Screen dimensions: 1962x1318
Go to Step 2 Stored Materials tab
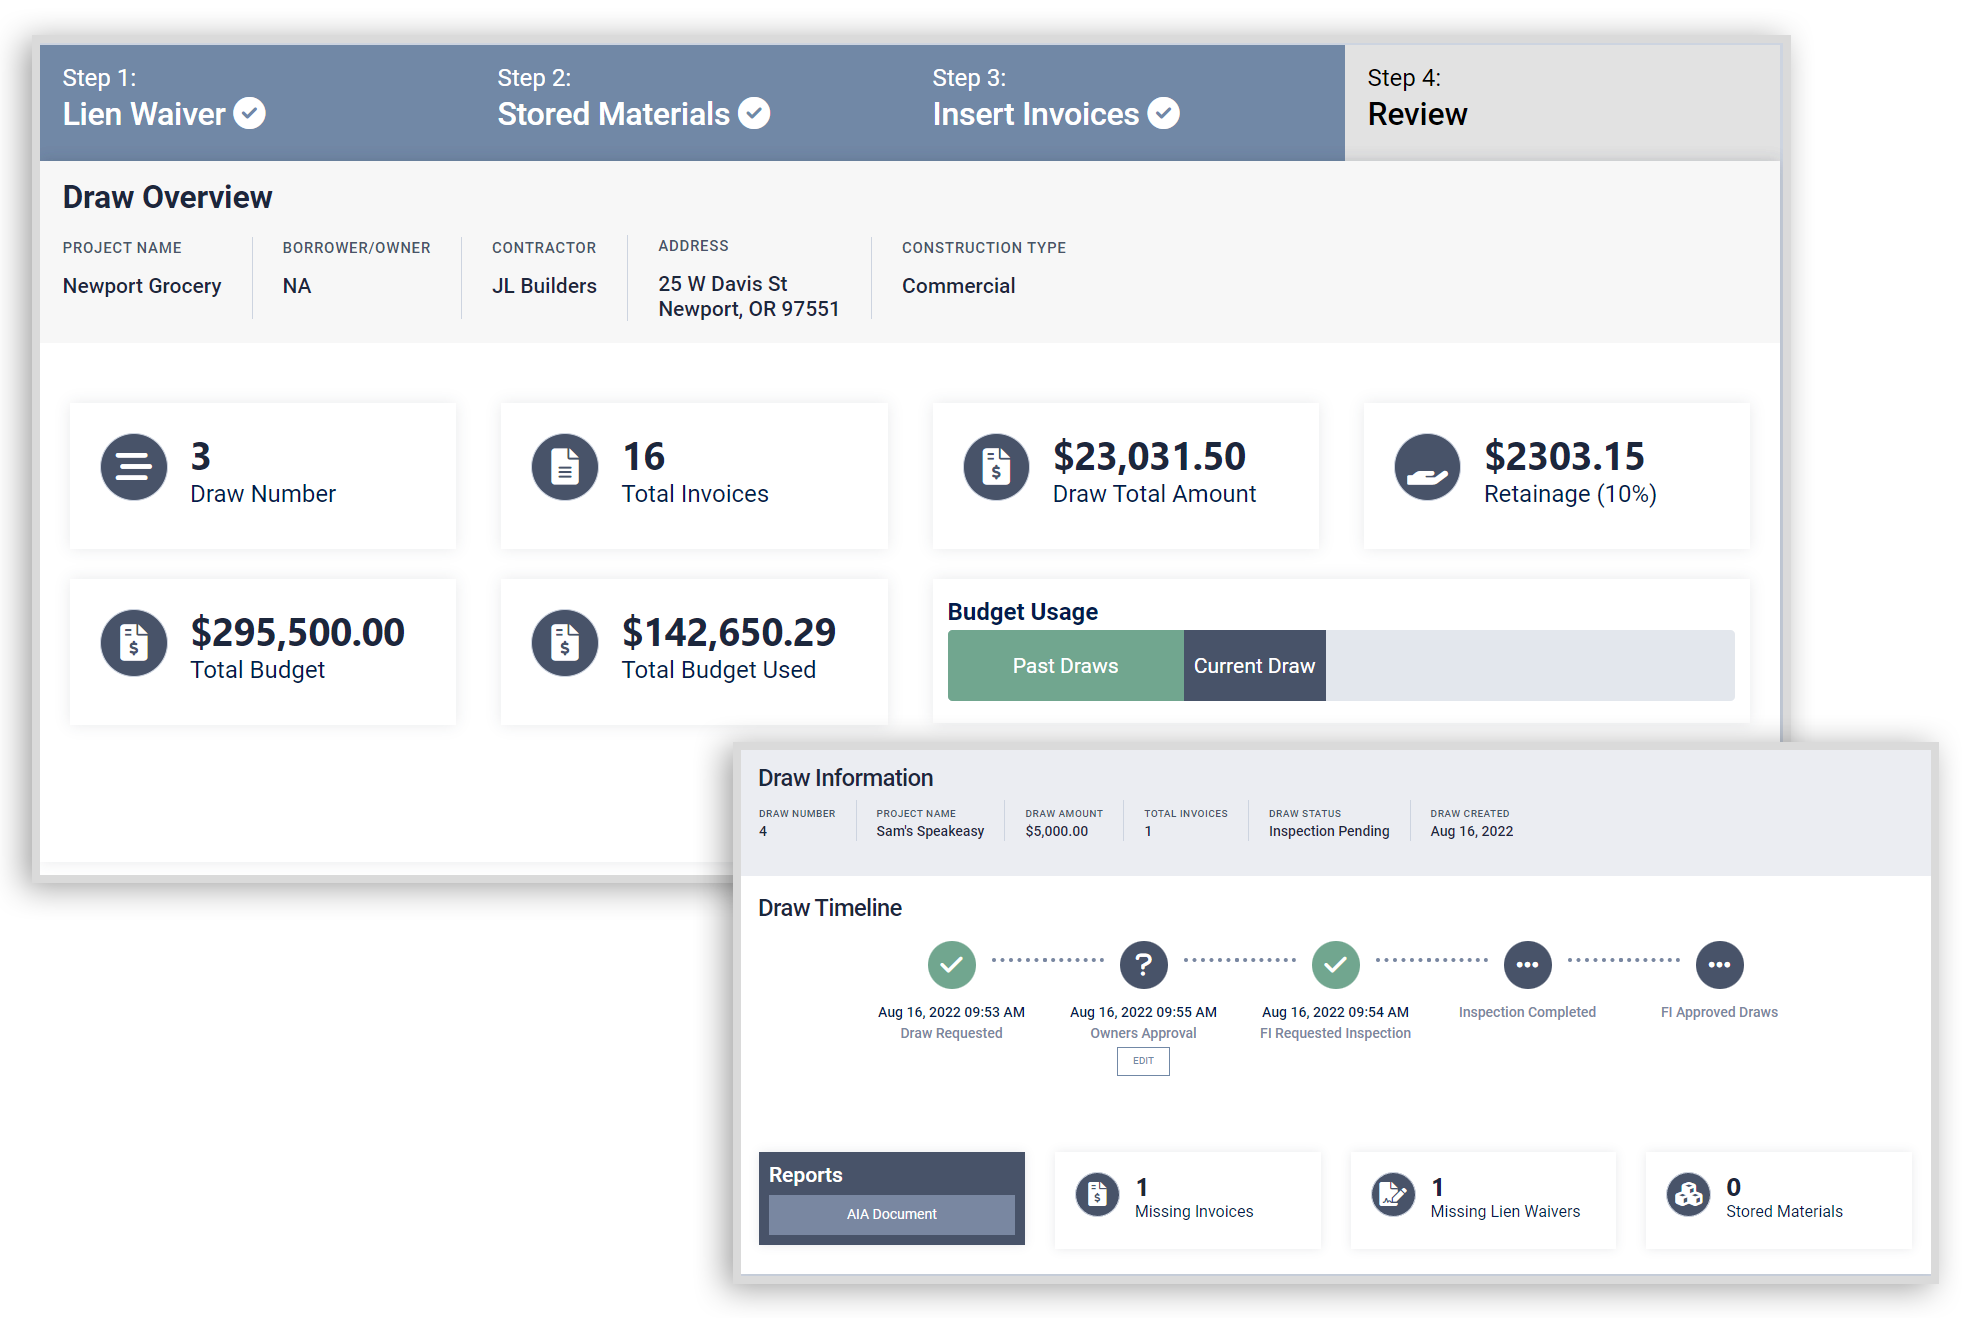pyautogui.click(x=692, y=103)
